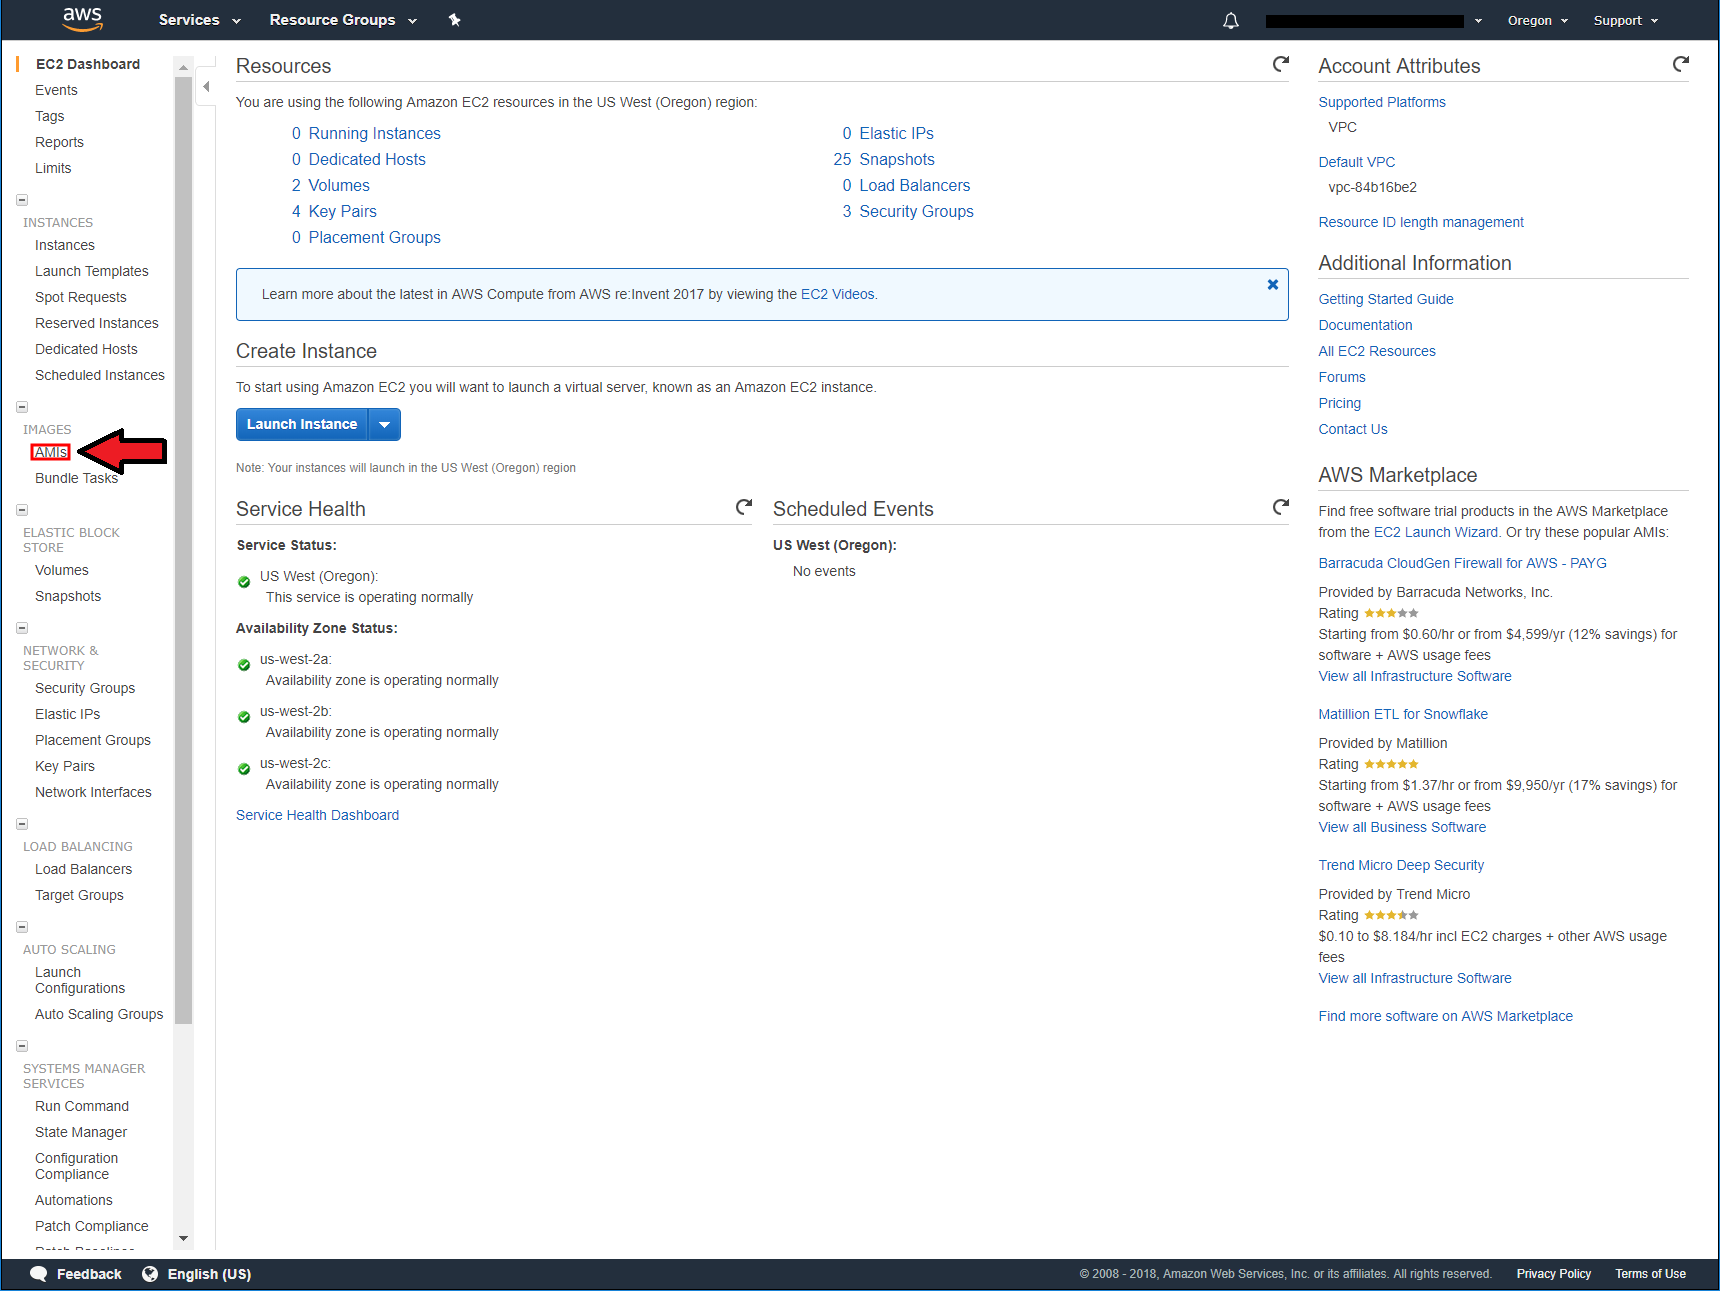Open Trend Micro Deep Security listing
The width and height of the screenshot is (1720, 1291).
(x=1401, y=865)
